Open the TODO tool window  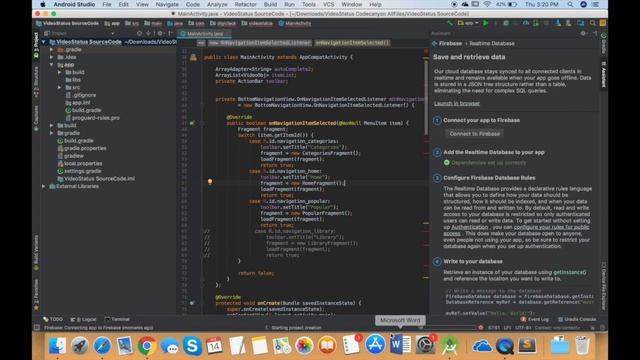[x=53, y=319]
